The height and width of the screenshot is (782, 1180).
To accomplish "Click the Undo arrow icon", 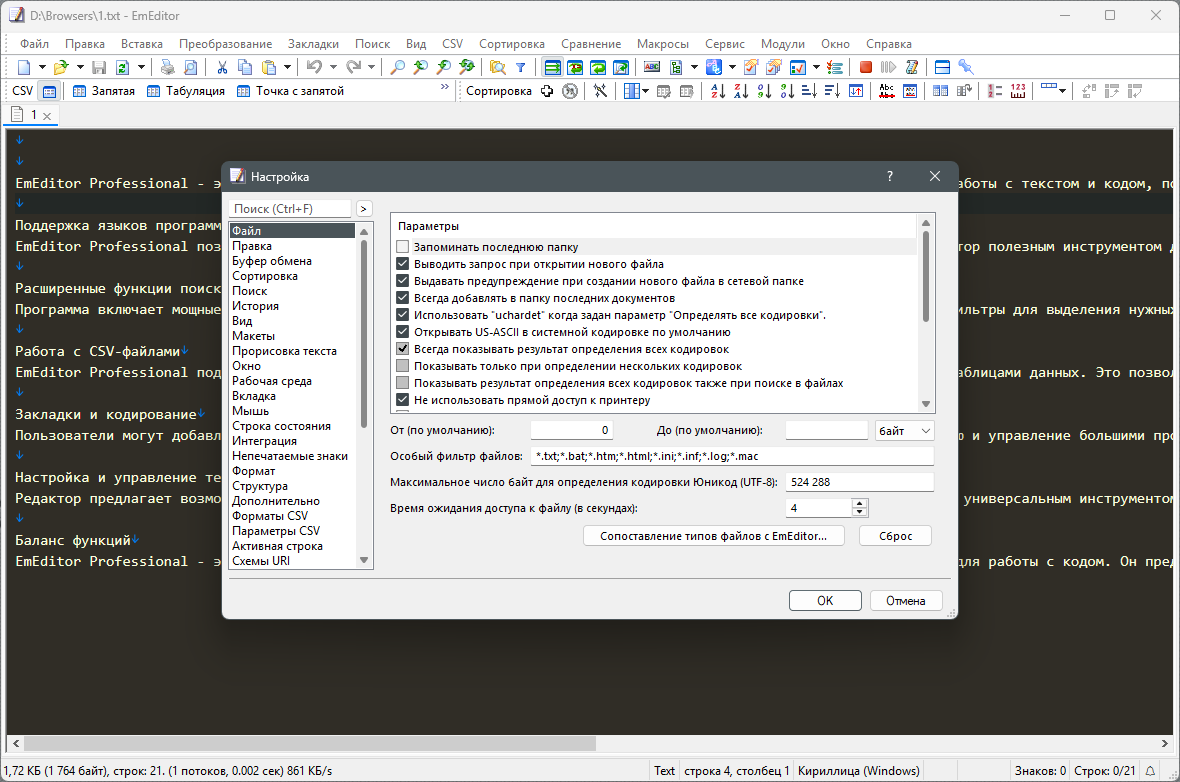I will (x=314, y=67).
